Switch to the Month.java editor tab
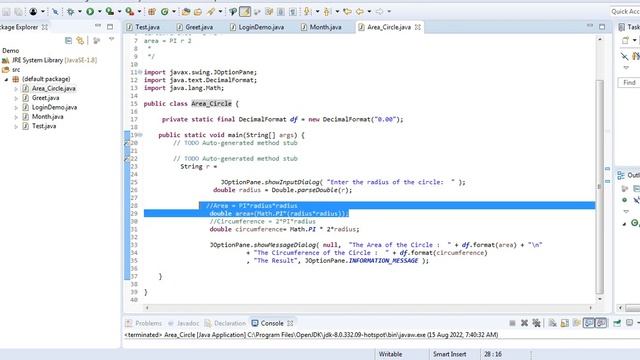640x360 pixels. [x=321, y=27]
